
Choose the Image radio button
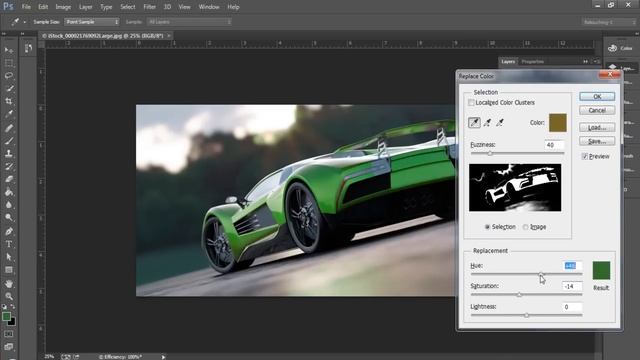(x=525, y=227)
